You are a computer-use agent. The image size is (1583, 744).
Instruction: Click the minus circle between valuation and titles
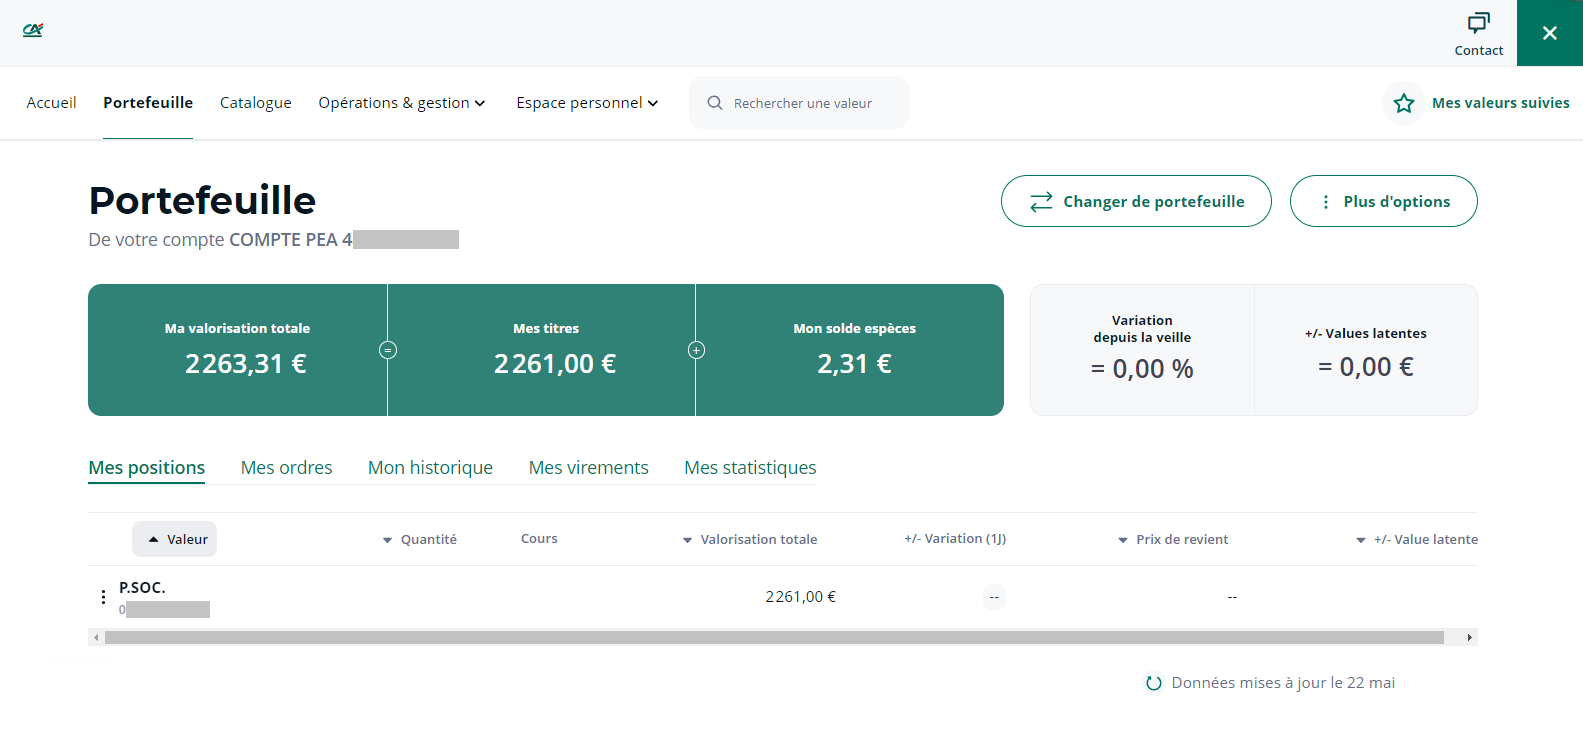[x=388, y=350]
